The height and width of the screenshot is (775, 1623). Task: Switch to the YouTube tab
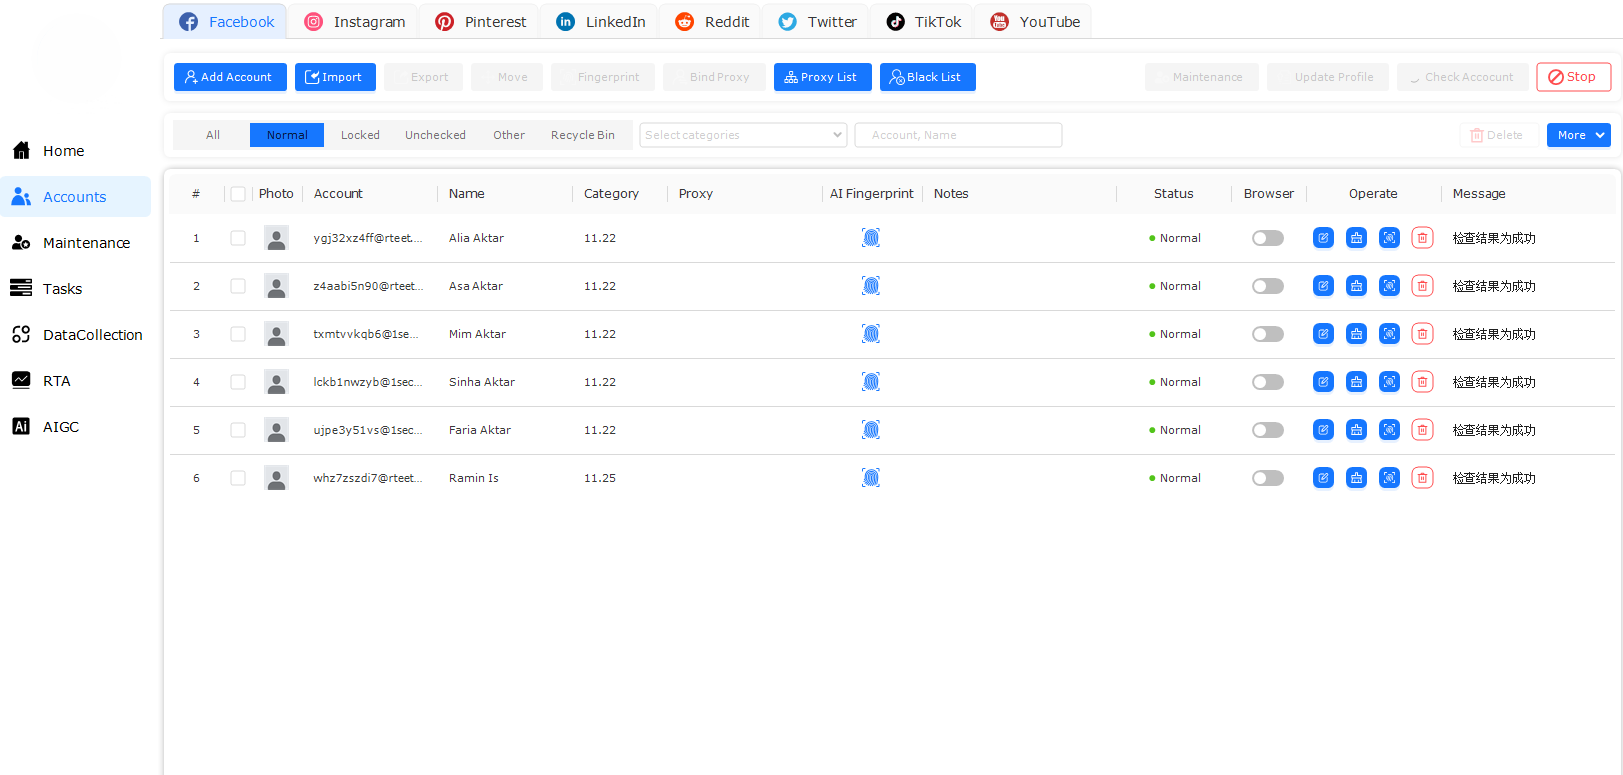click(x=1034, y=22)
